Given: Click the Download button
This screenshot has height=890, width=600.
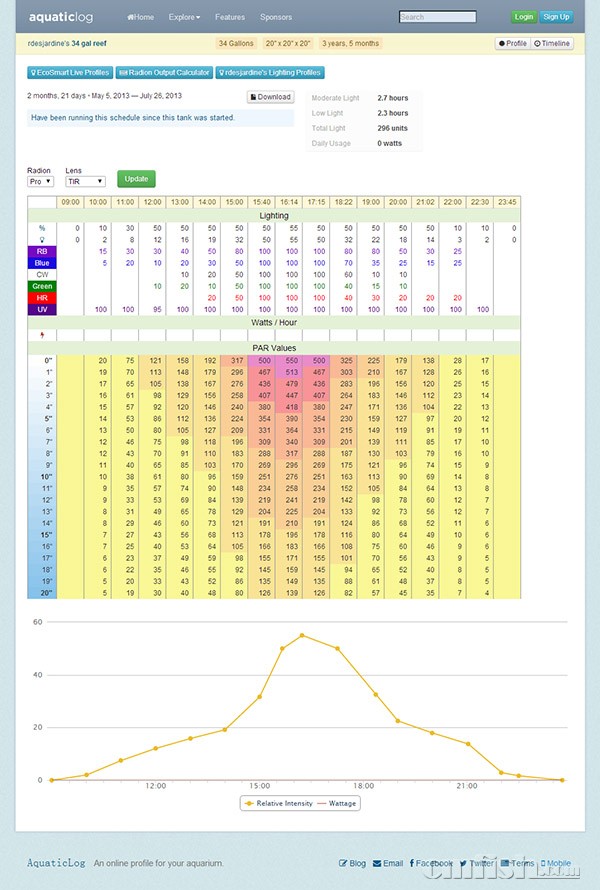Looking at the screenshot, I should (x=270, y=97).
